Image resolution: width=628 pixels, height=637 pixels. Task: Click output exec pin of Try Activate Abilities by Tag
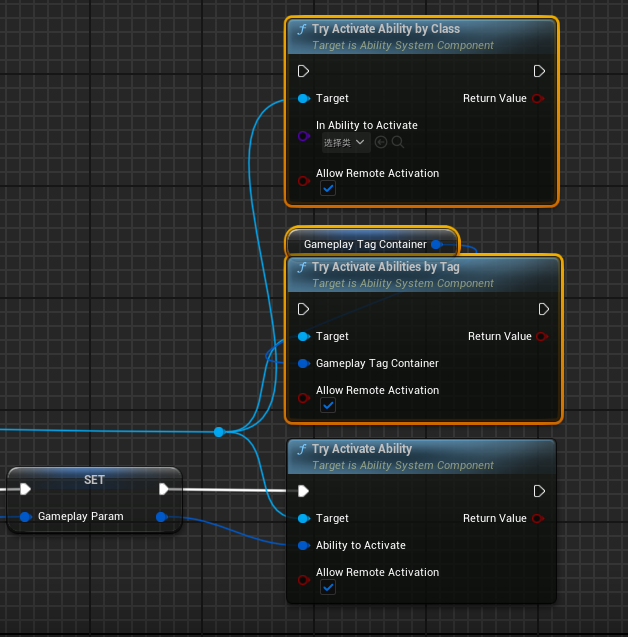[543, 309]
